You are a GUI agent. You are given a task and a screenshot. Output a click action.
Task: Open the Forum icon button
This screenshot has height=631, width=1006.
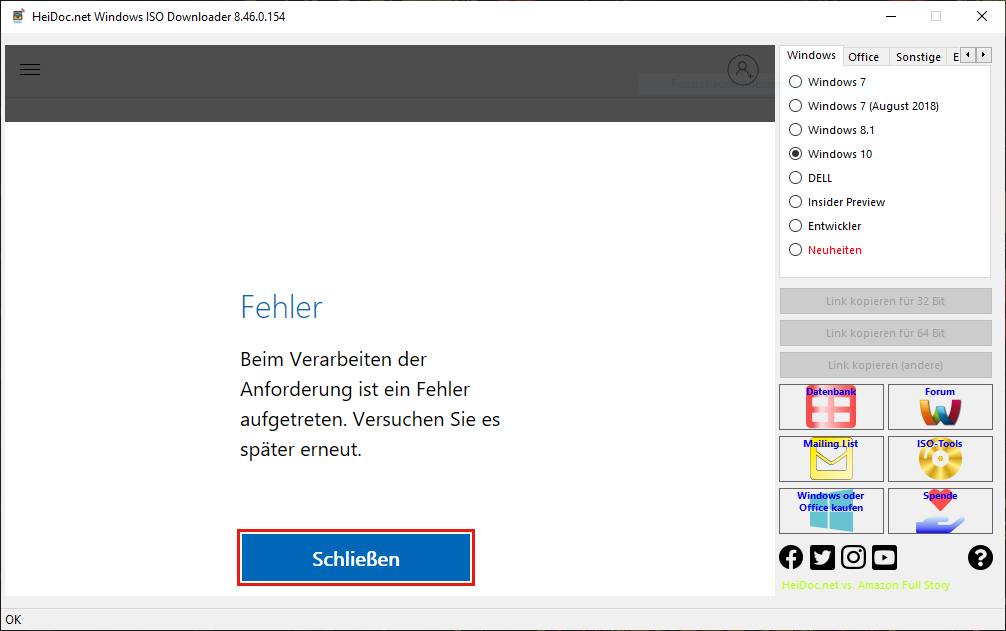tap(940, 407)
